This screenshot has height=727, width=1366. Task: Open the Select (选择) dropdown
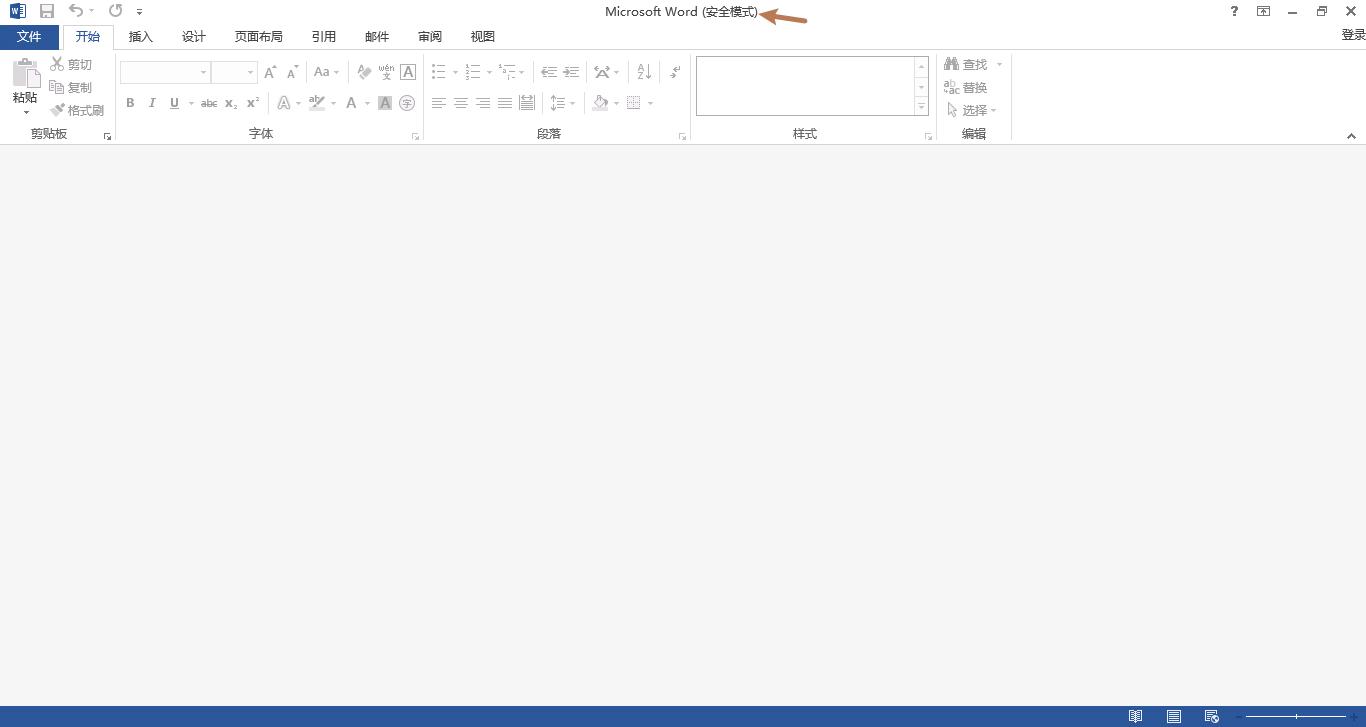971,111
